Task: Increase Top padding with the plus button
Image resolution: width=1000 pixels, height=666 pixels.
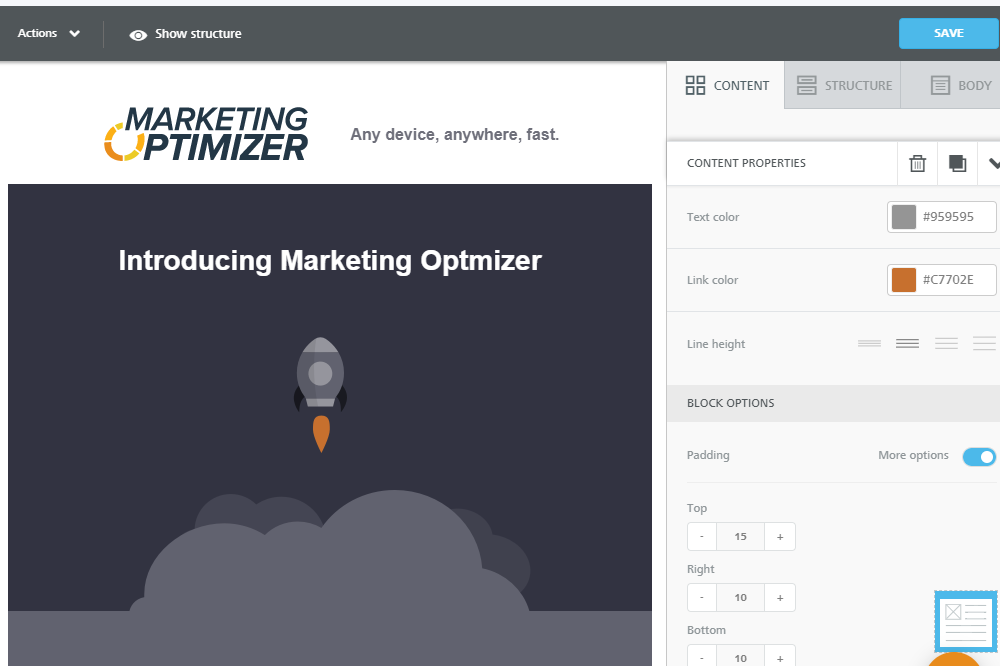Action: [780, 536]
